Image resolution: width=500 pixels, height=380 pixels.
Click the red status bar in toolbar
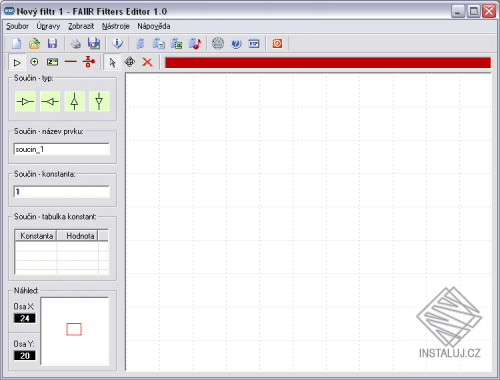point(328,62)
